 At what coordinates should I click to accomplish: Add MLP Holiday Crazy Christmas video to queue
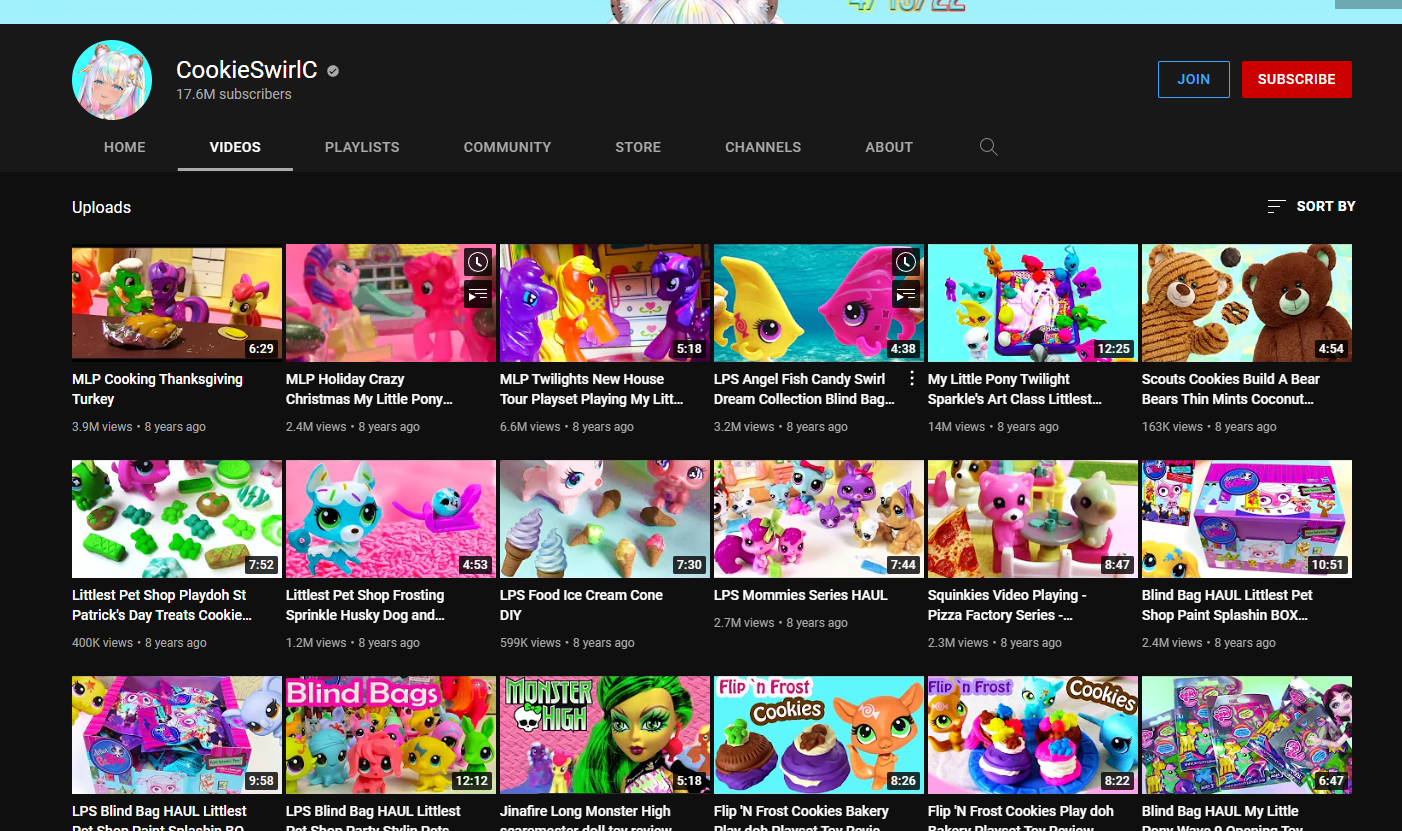[x=478, y=294]
